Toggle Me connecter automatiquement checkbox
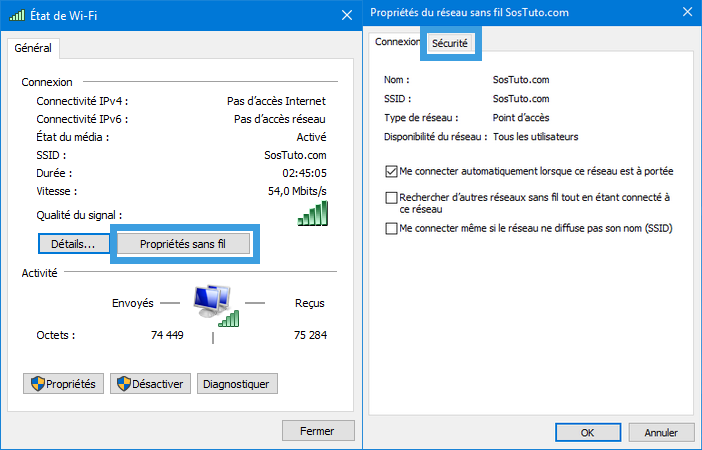702x450 pixels. click(391, 171)
